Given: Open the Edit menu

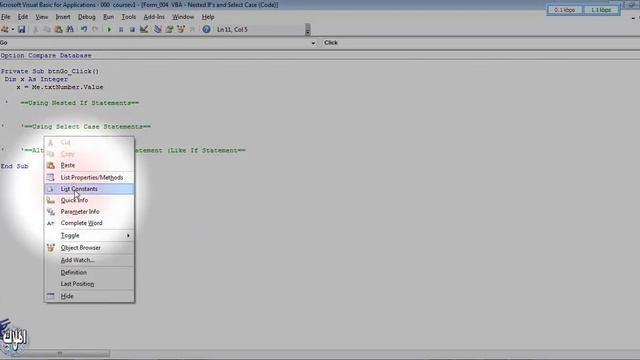Looking at the screenshot, I should (22, 17).
